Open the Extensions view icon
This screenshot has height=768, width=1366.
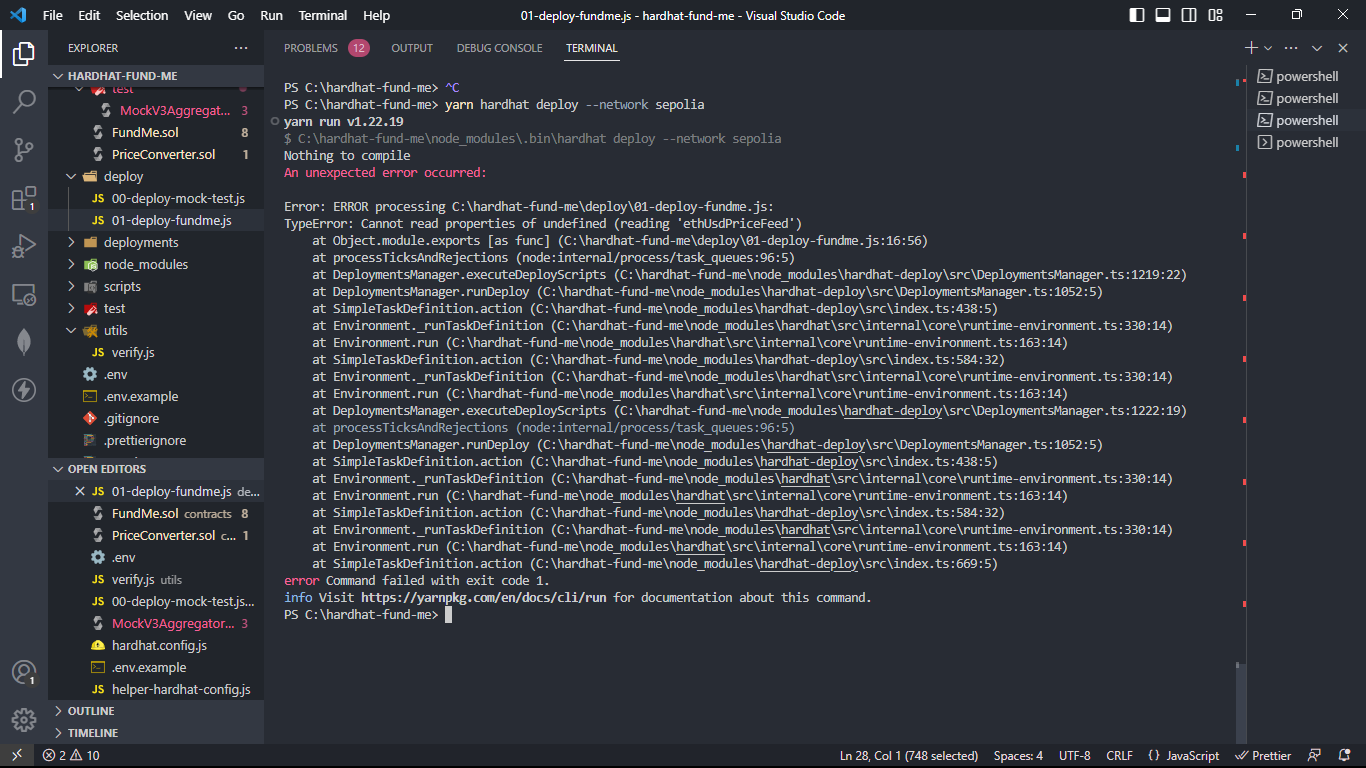click(24, 198)
